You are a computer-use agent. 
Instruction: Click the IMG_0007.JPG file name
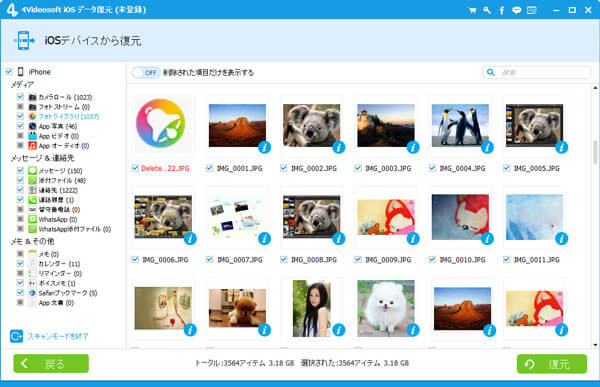click(x=240, y=260)
